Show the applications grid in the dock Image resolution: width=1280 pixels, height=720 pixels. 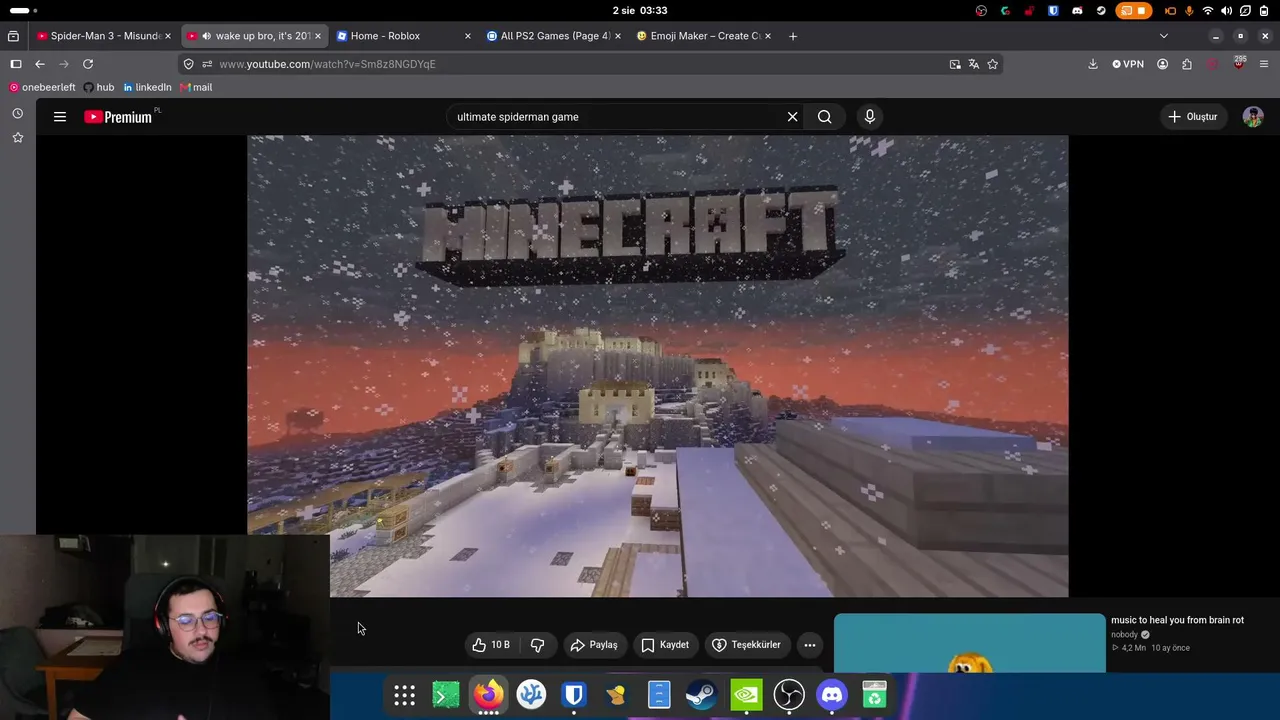(x=404, y=695)
